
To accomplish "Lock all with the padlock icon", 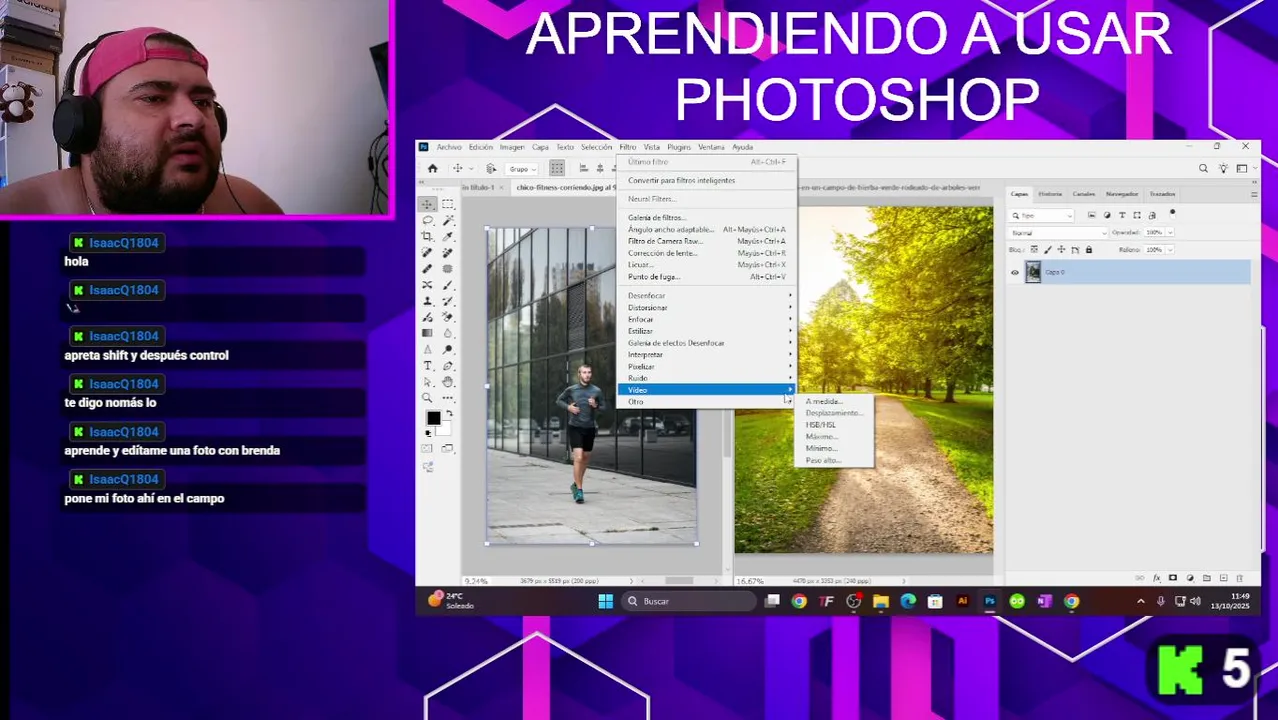I will [x=1089, y=249].
